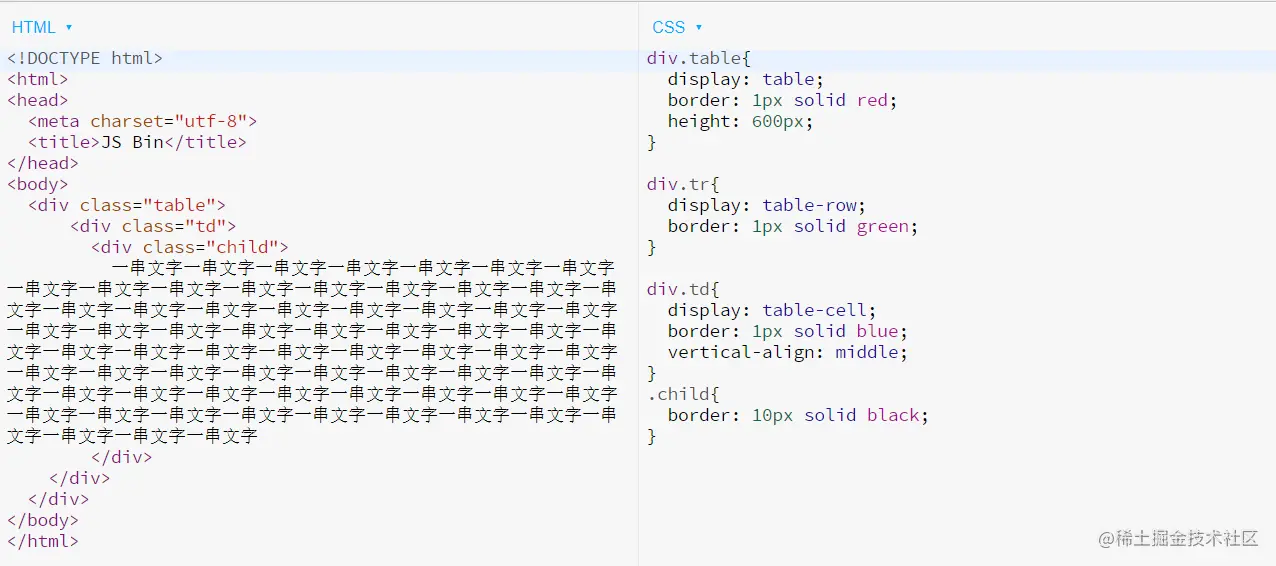Select the <div class="table"> line
This screenshot has height=566, width=1276.
pyautogui.click(x=127, y=205)
